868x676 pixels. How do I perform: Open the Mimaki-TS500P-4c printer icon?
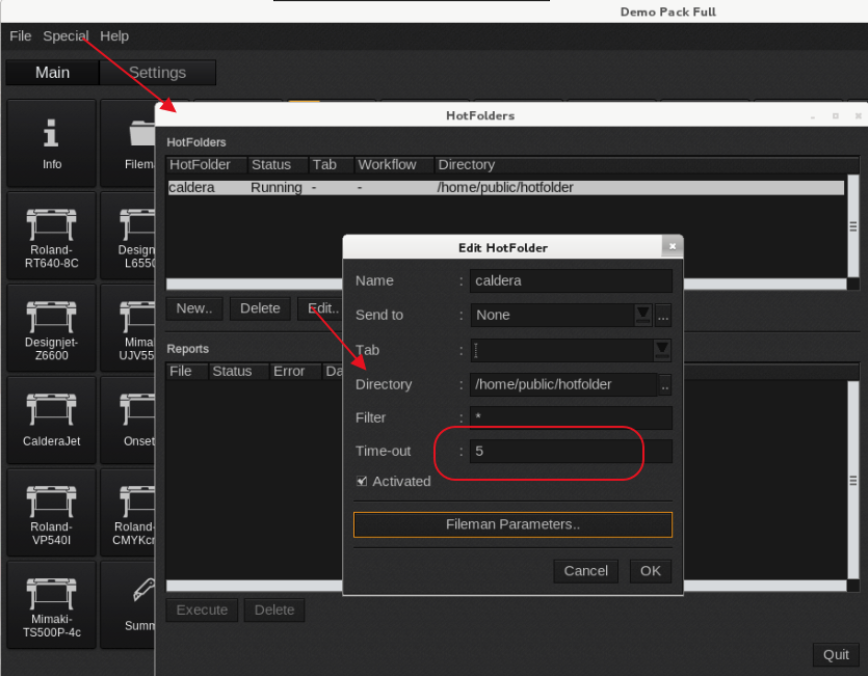point(51,605)
